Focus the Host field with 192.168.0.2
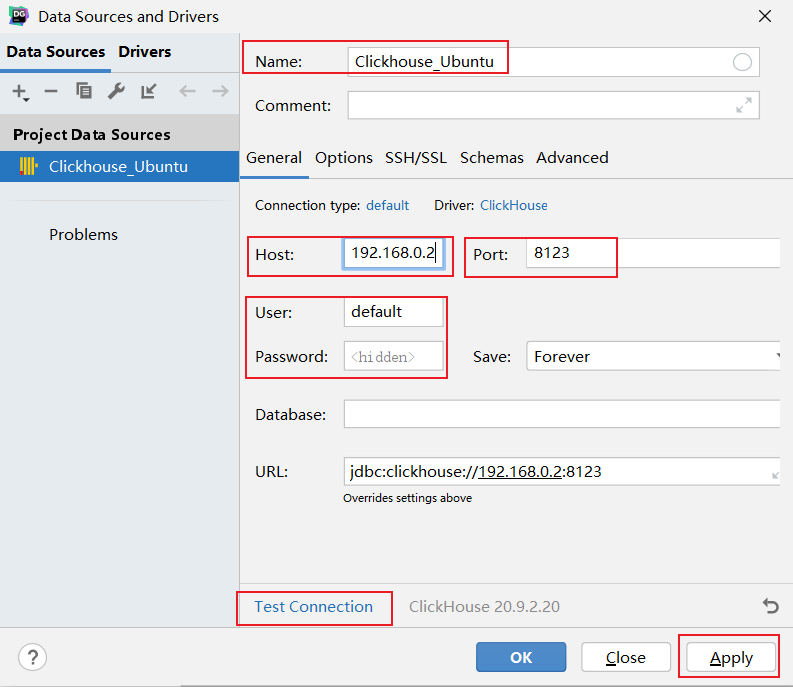Image resolution: width=793 pixels, height=687 pixels. pyautogui.click(x=393, y=253)
